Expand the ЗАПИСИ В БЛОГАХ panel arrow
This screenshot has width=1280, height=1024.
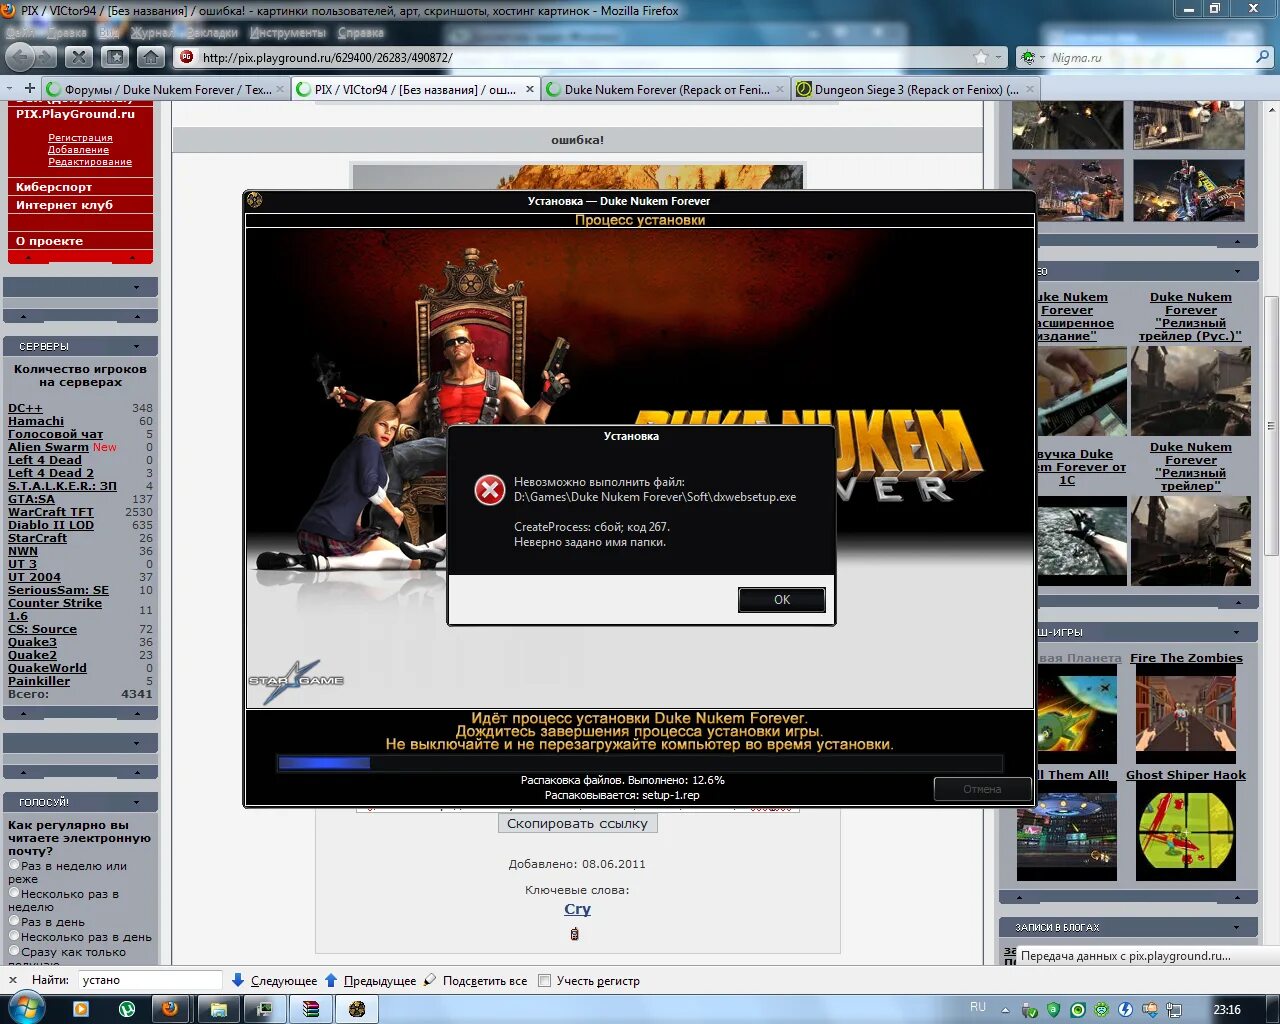coord(1237,927)
